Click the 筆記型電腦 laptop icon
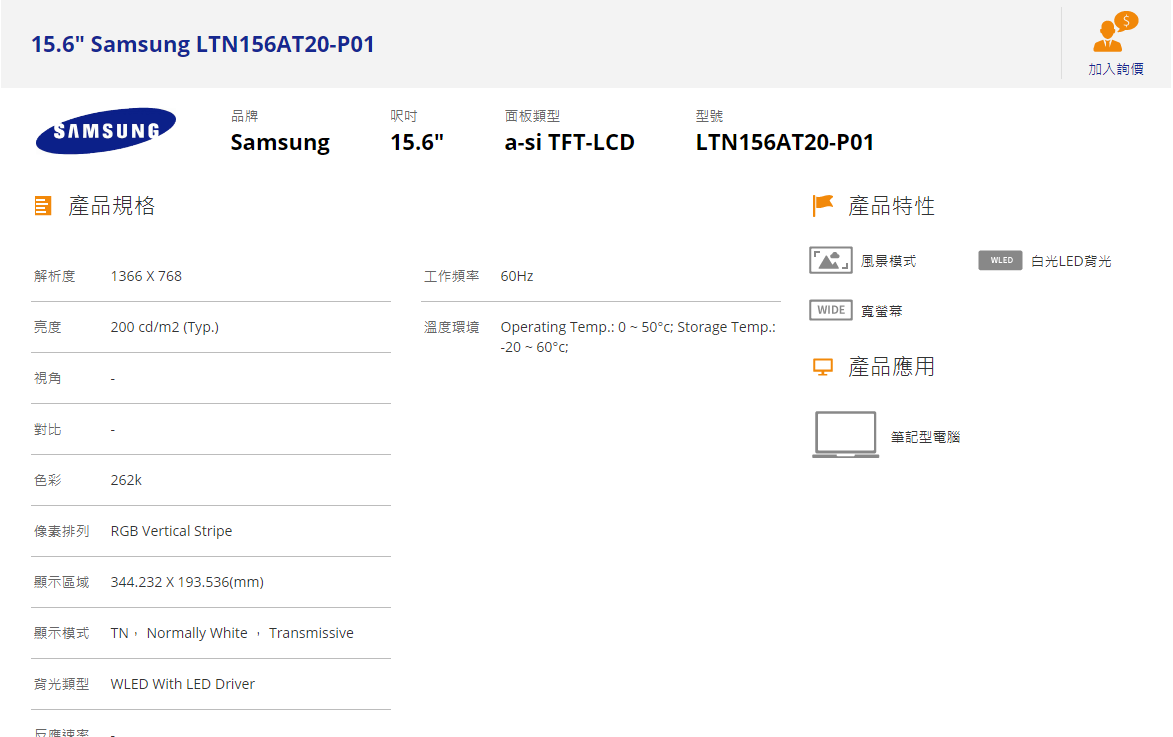This screenshot has width=1173, height=737. pos(845,434)
